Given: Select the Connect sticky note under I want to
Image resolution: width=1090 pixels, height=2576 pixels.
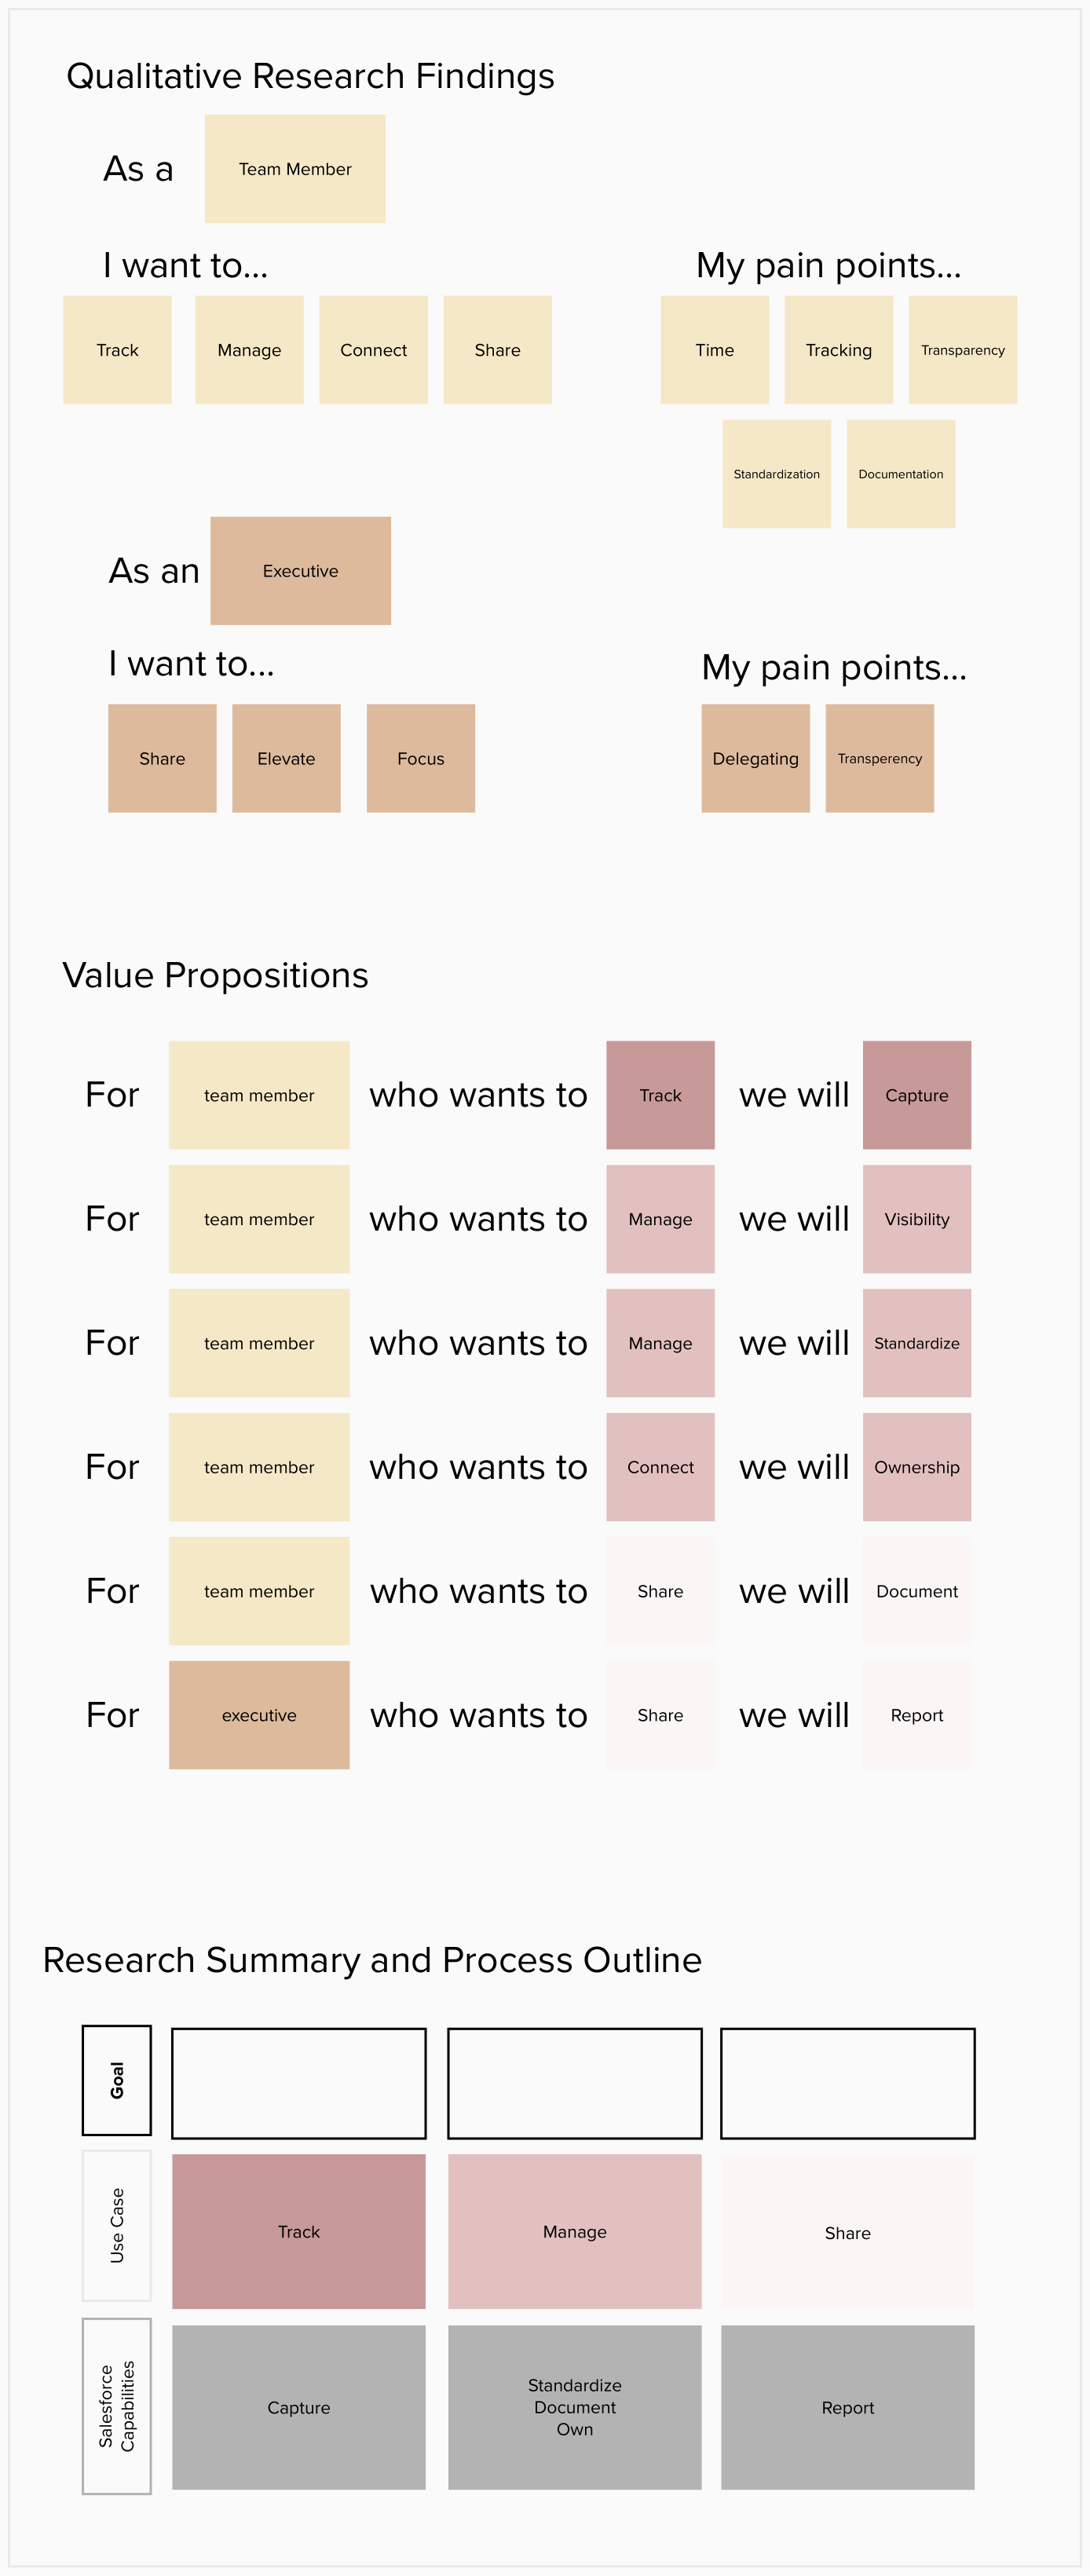Looking at the screenshot, I should tap(373, 350).
